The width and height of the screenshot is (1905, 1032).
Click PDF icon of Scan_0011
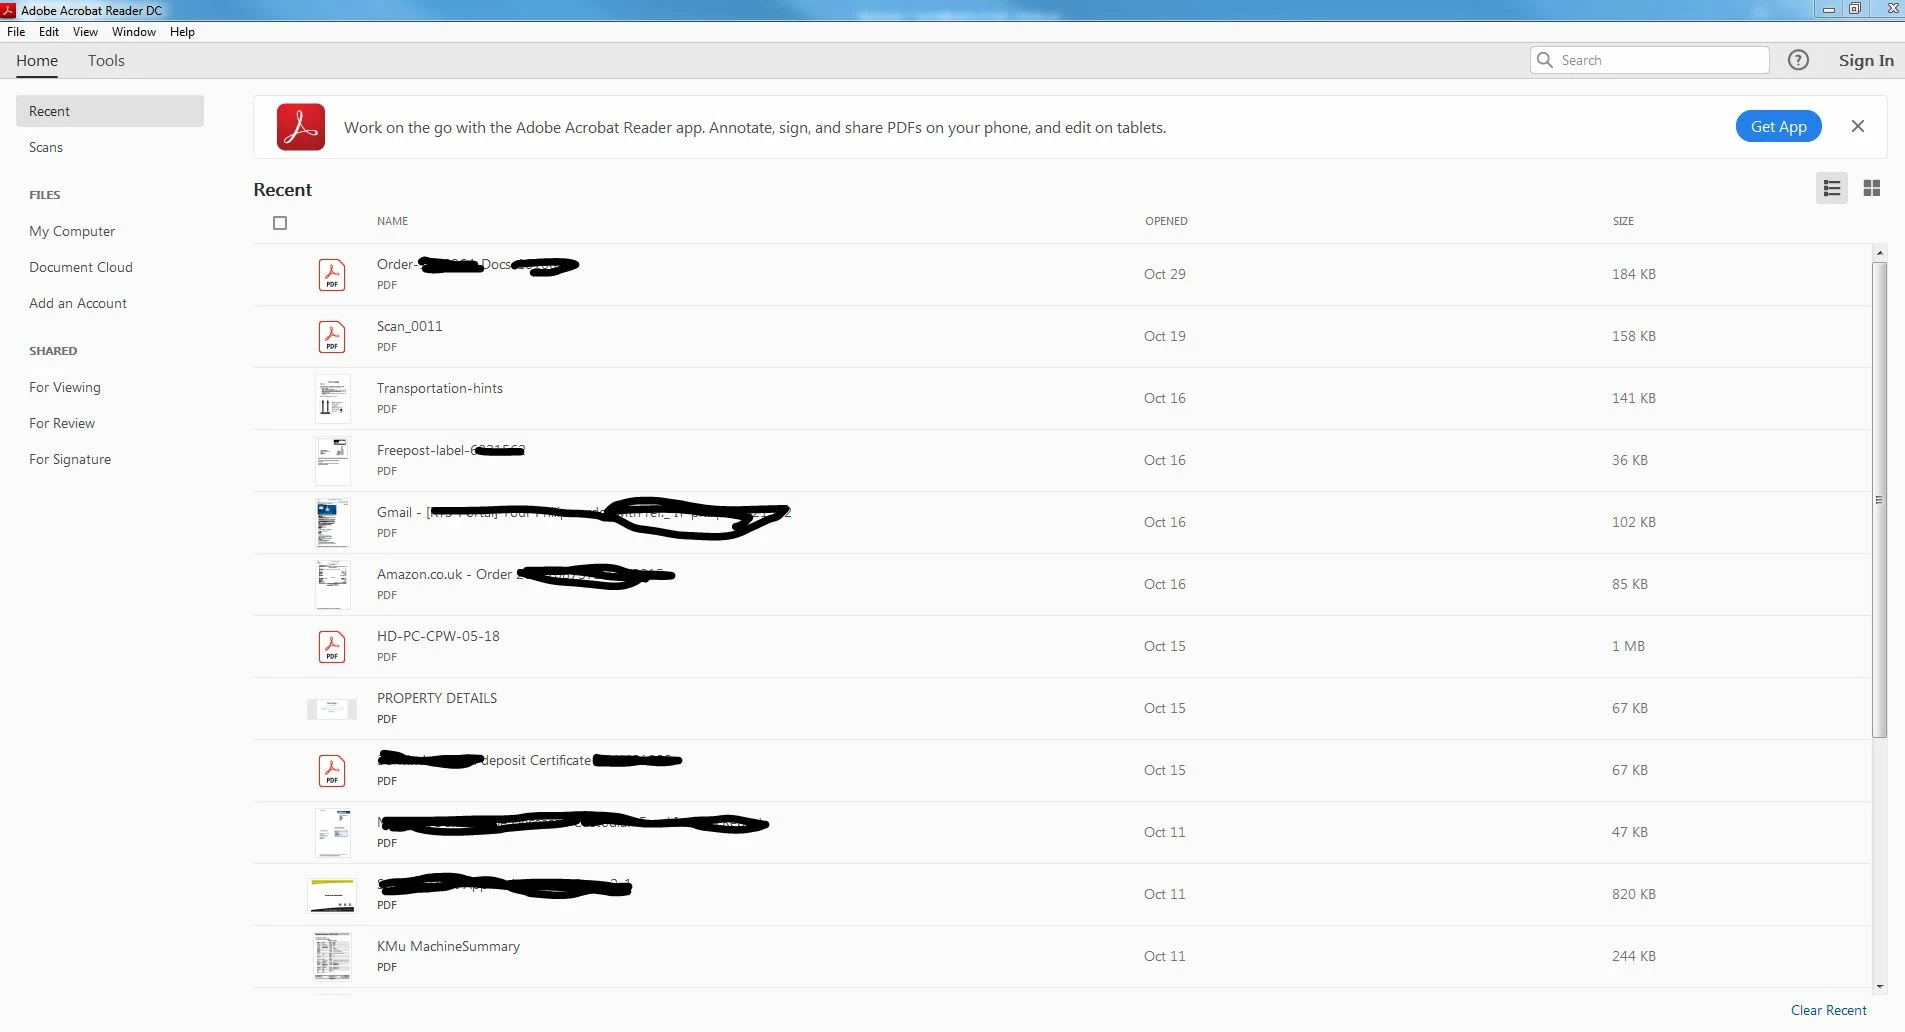(x=332, y=337)
